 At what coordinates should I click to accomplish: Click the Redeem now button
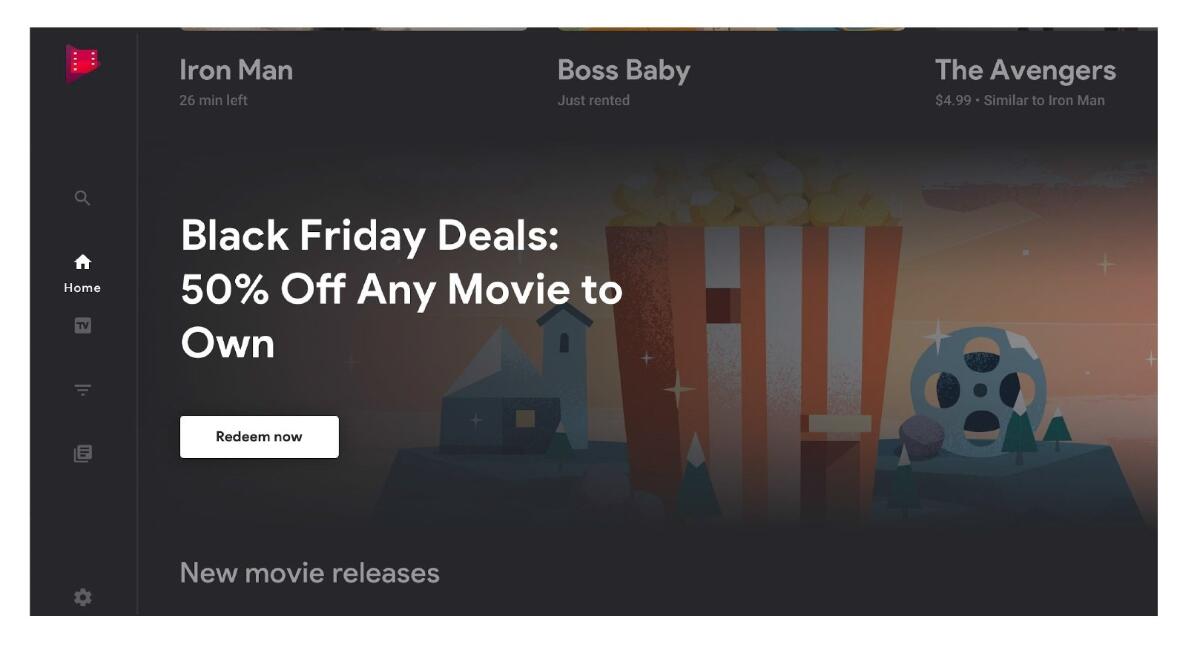(259, 437)
